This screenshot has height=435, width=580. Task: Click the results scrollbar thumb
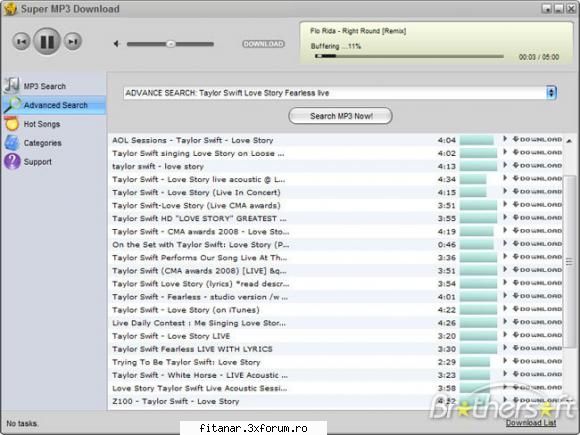(x=570, y=262)
